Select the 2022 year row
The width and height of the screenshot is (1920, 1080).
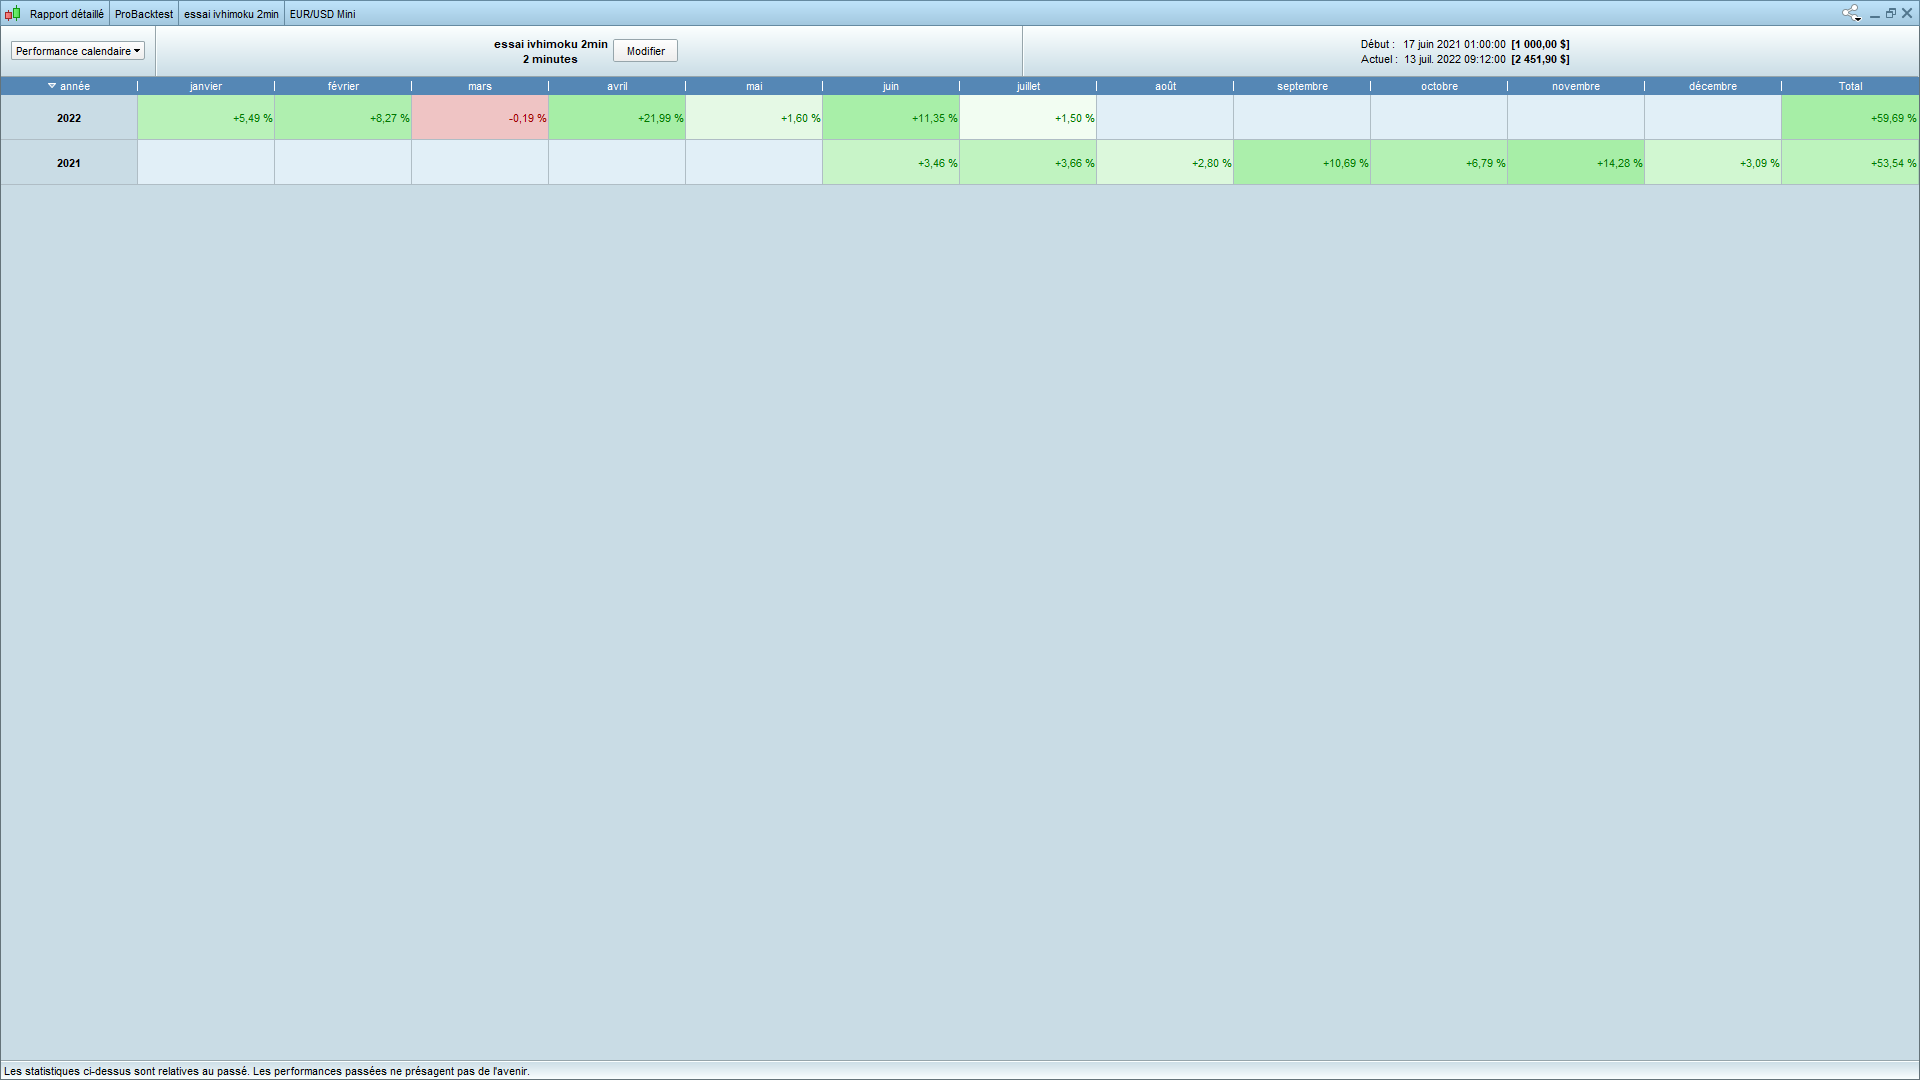click(69, 118)
